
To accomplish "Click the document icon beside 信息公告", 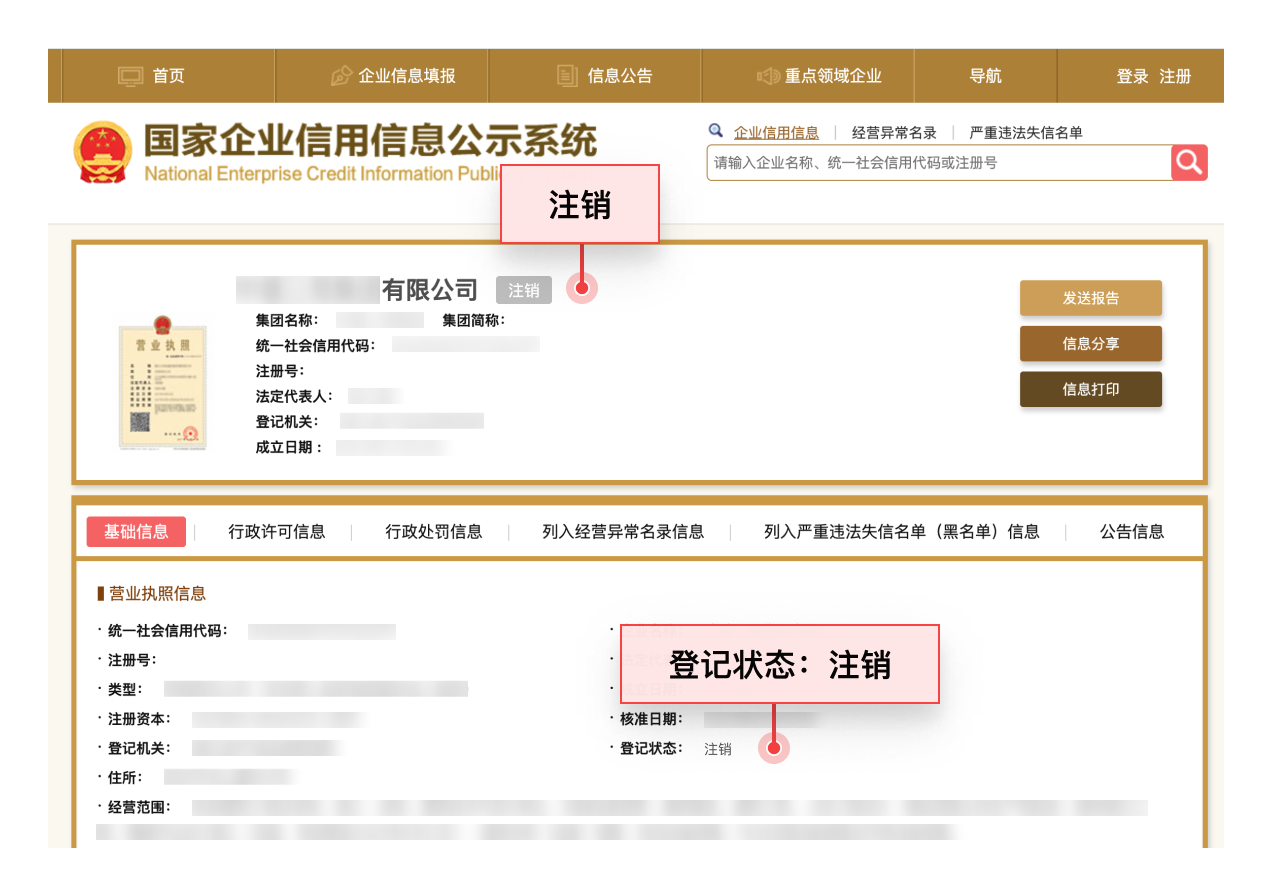I will pyautogui.click(x=568, y=76).
